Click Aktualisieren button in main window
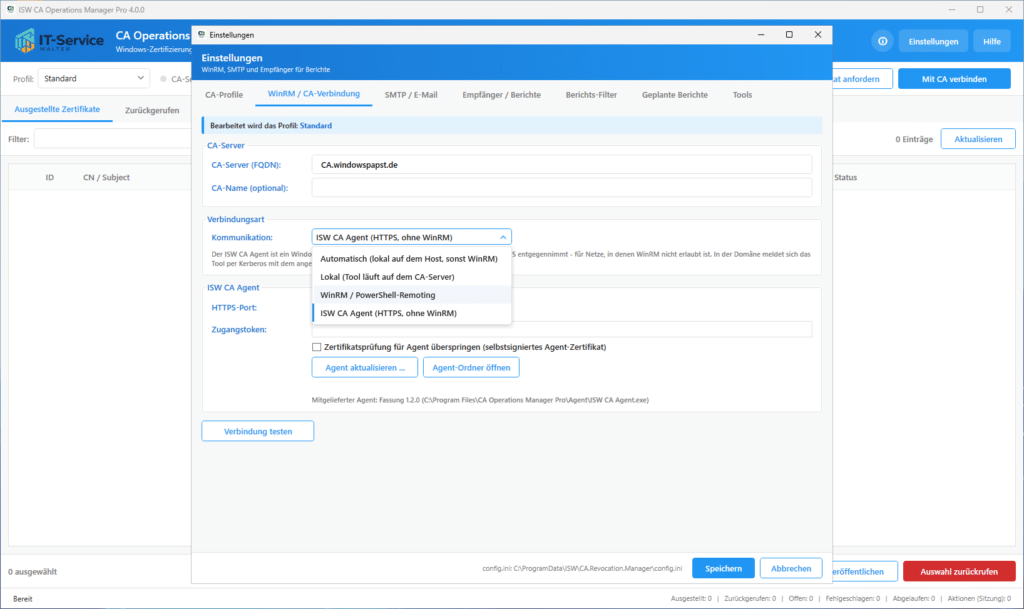Screen dimensions: 1024x609 coord(978,139)
